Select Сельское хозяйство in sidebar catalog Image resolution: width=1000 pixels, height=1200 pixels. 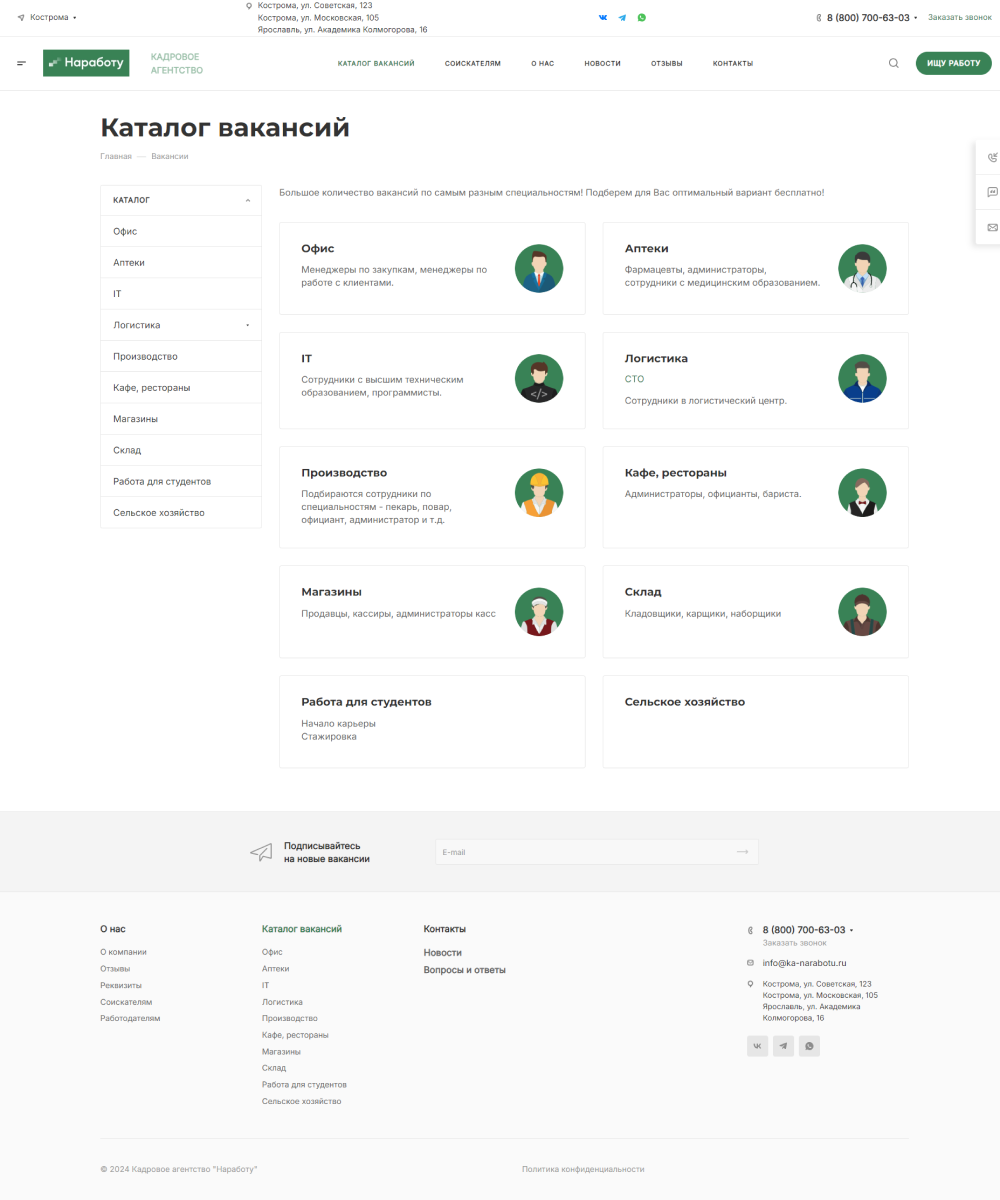(x=159, y=513)
